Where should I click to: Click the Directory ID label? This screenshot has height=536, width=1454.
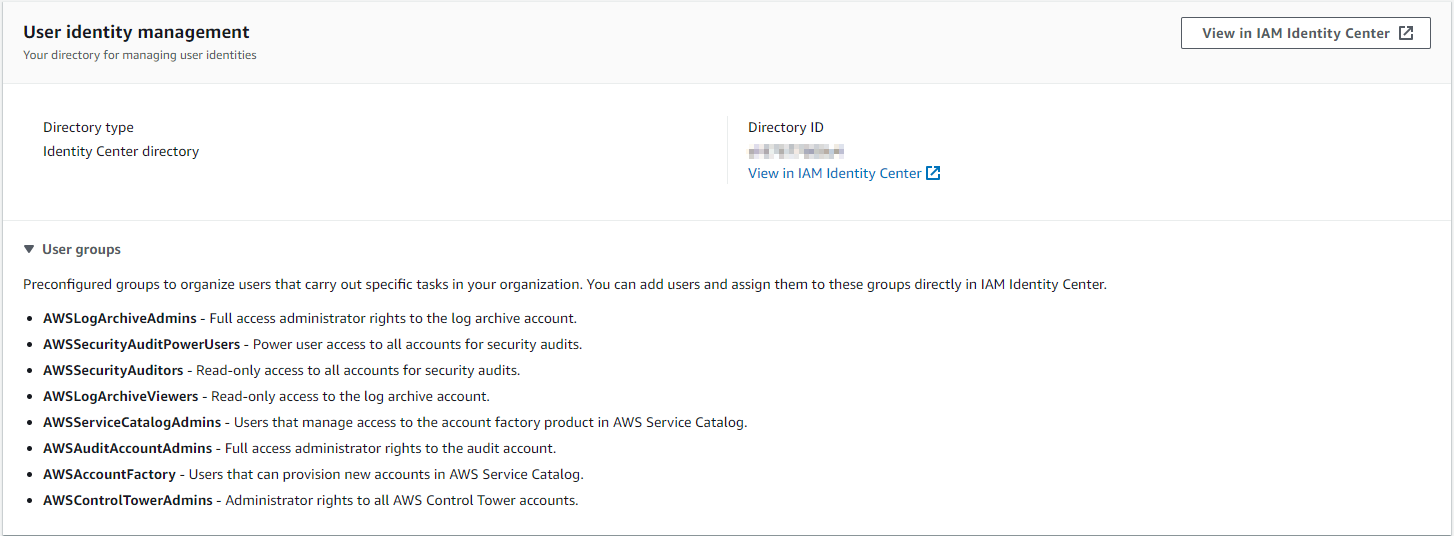pos(786,127)
